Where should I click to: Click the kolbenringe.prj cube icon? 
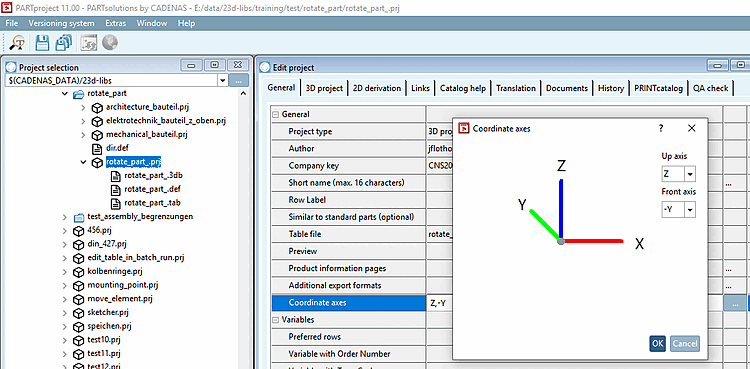tap(78, 272)
